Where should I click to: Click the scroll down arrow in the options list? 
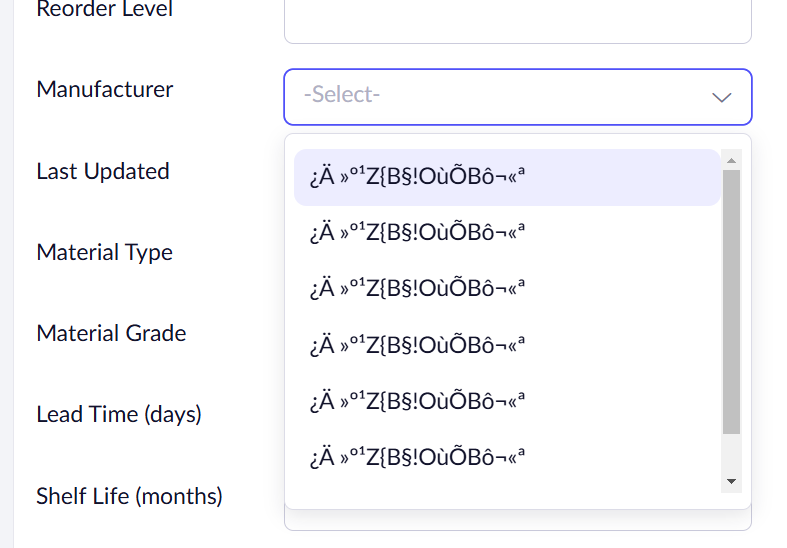731,482
